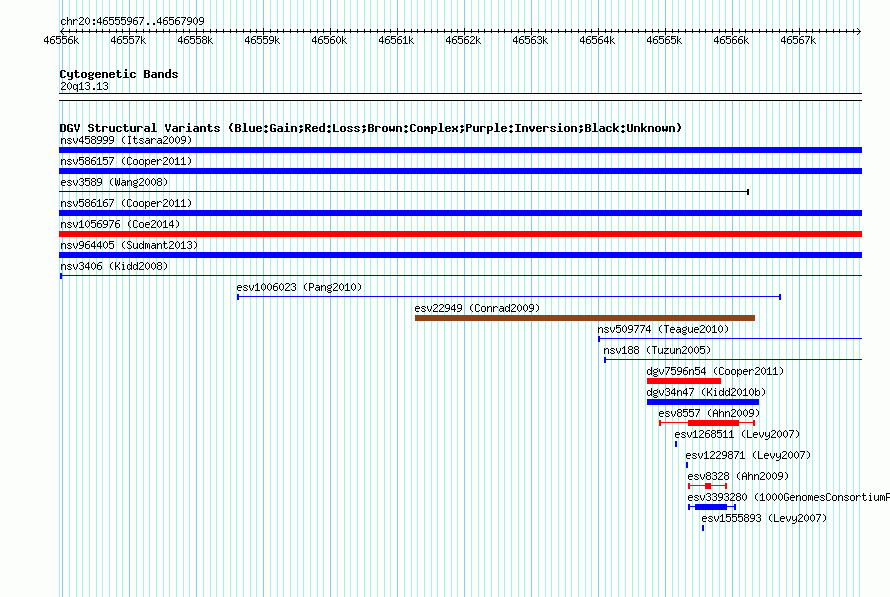Click the brown esv22949 (Conrad2009) complex bar
Screen dimensions: 890x597
click(x=585, y=318)
